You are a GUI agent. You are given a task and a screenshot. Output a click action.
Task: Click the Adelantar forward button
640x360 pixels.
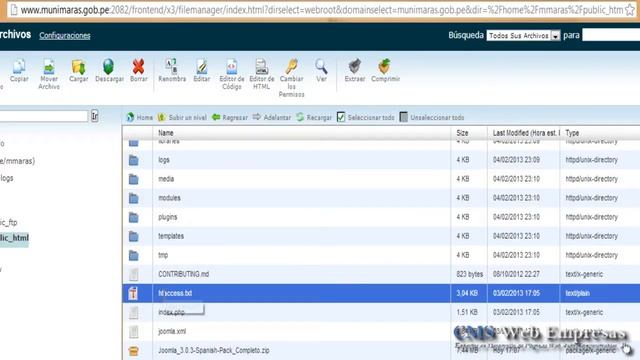pos(271,117)
